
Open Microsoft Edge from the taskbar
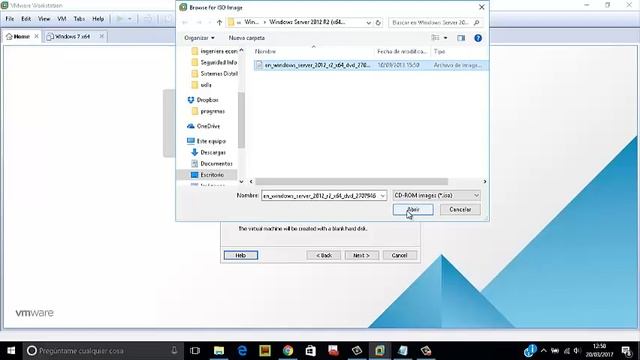coord(242,351)
